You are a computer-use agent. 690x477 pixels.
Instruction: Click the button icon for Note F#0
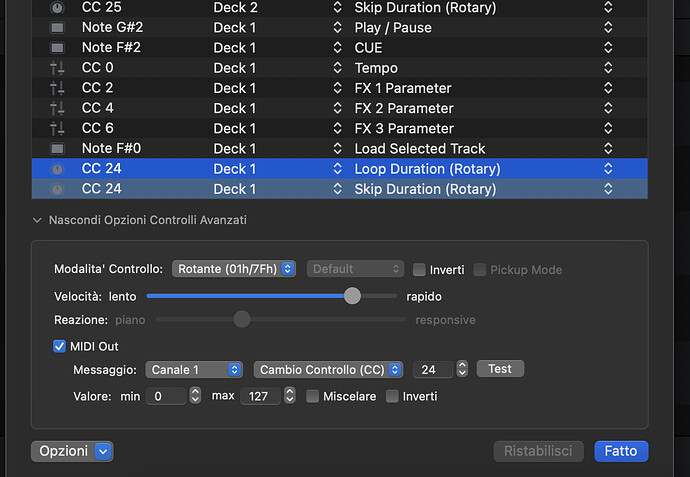pyautogui.click(x=57, y=148)
